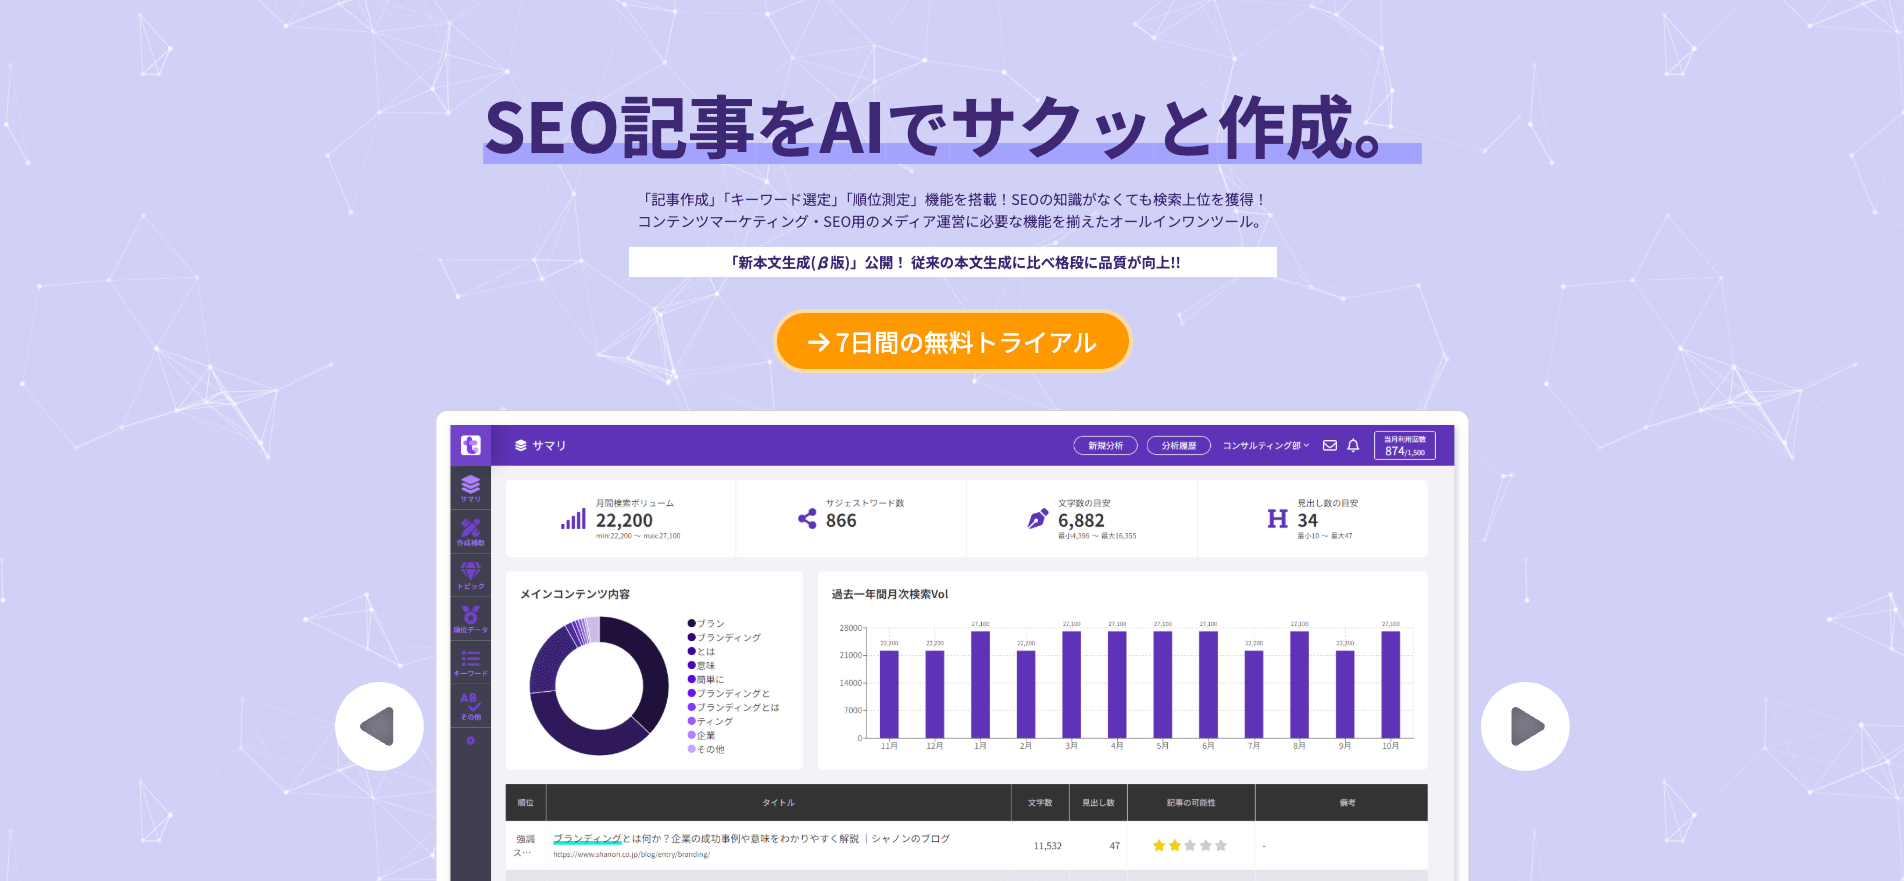Click the small play icon at sidebar bottom
Viewport: 1904px width, 881px height.
470,741
